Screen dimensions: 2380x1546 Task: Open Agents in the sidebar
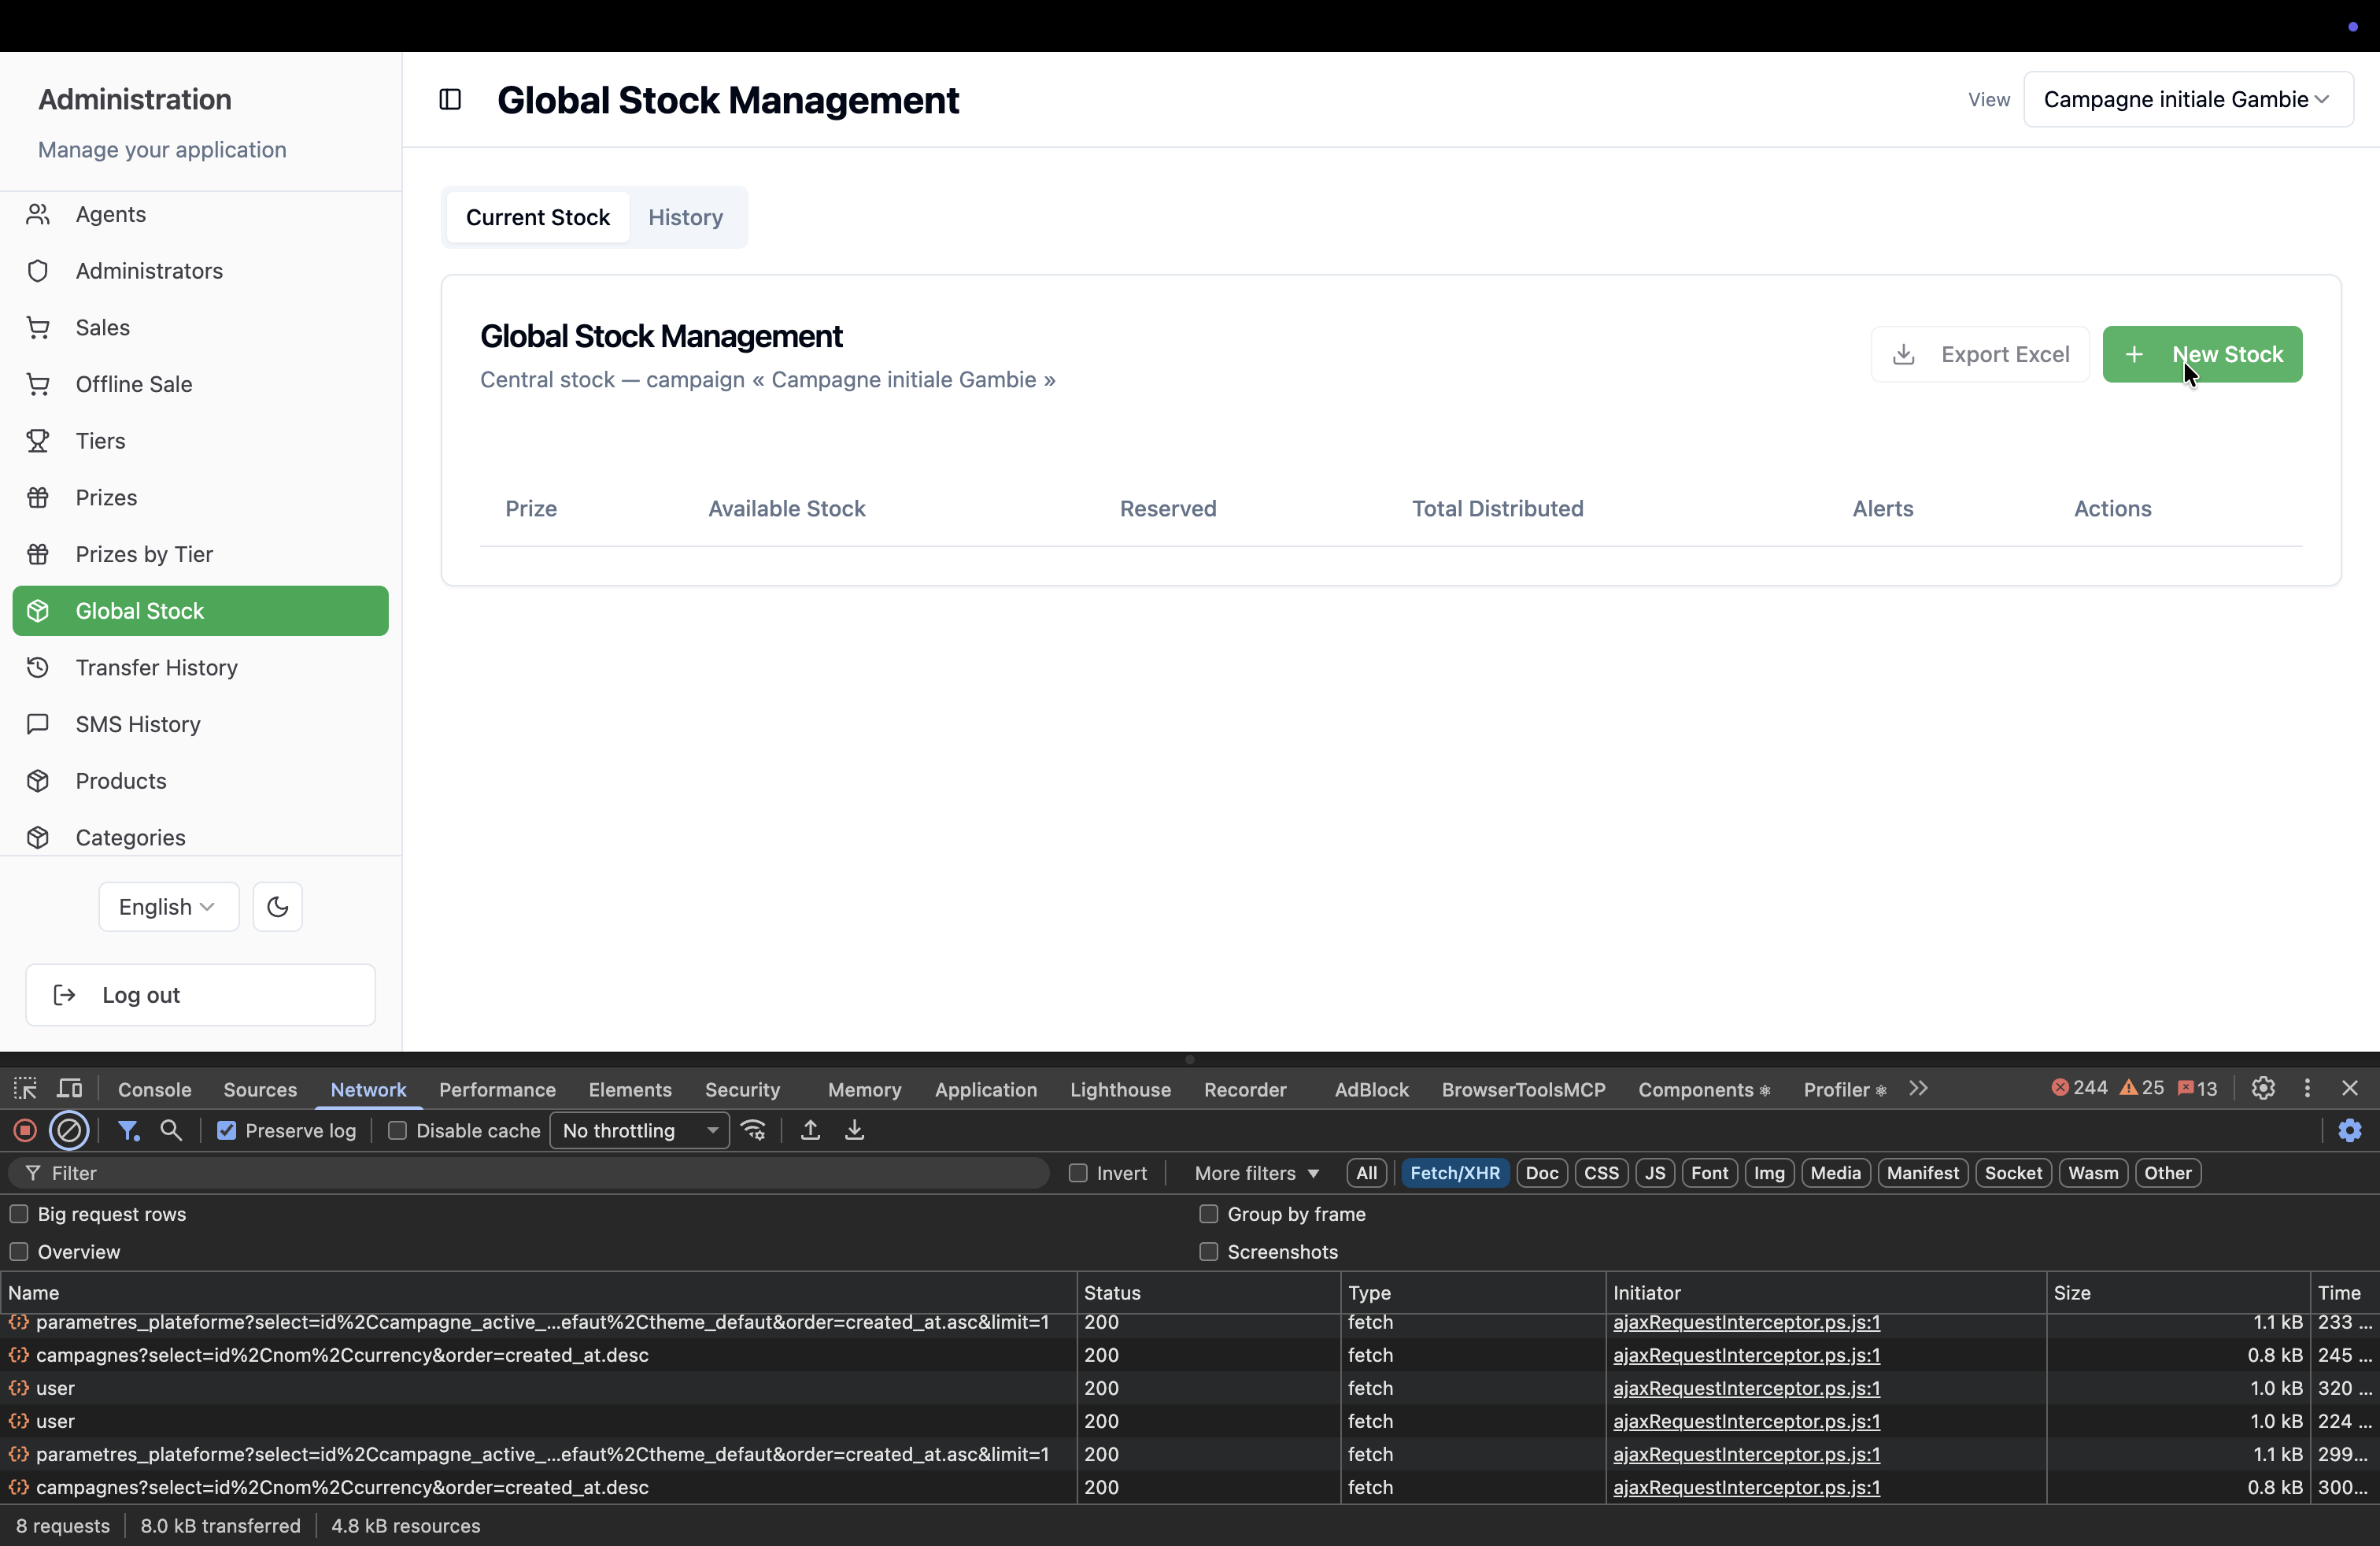tap(200, 214)
